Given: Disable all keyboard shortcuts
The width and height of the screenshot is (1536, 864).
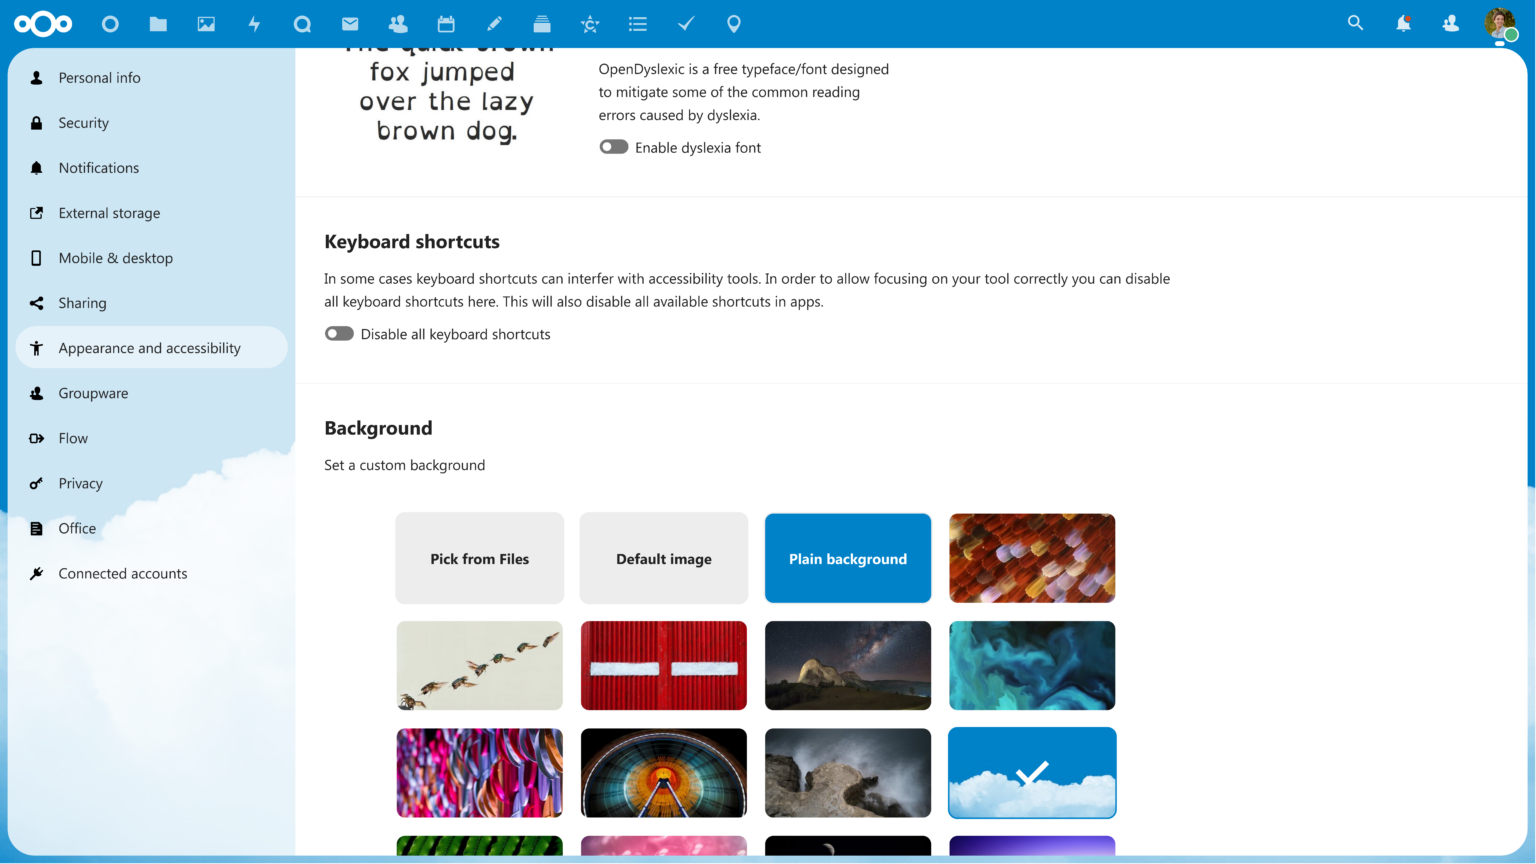Looking at the screenshot, I should tap(339, 333).
